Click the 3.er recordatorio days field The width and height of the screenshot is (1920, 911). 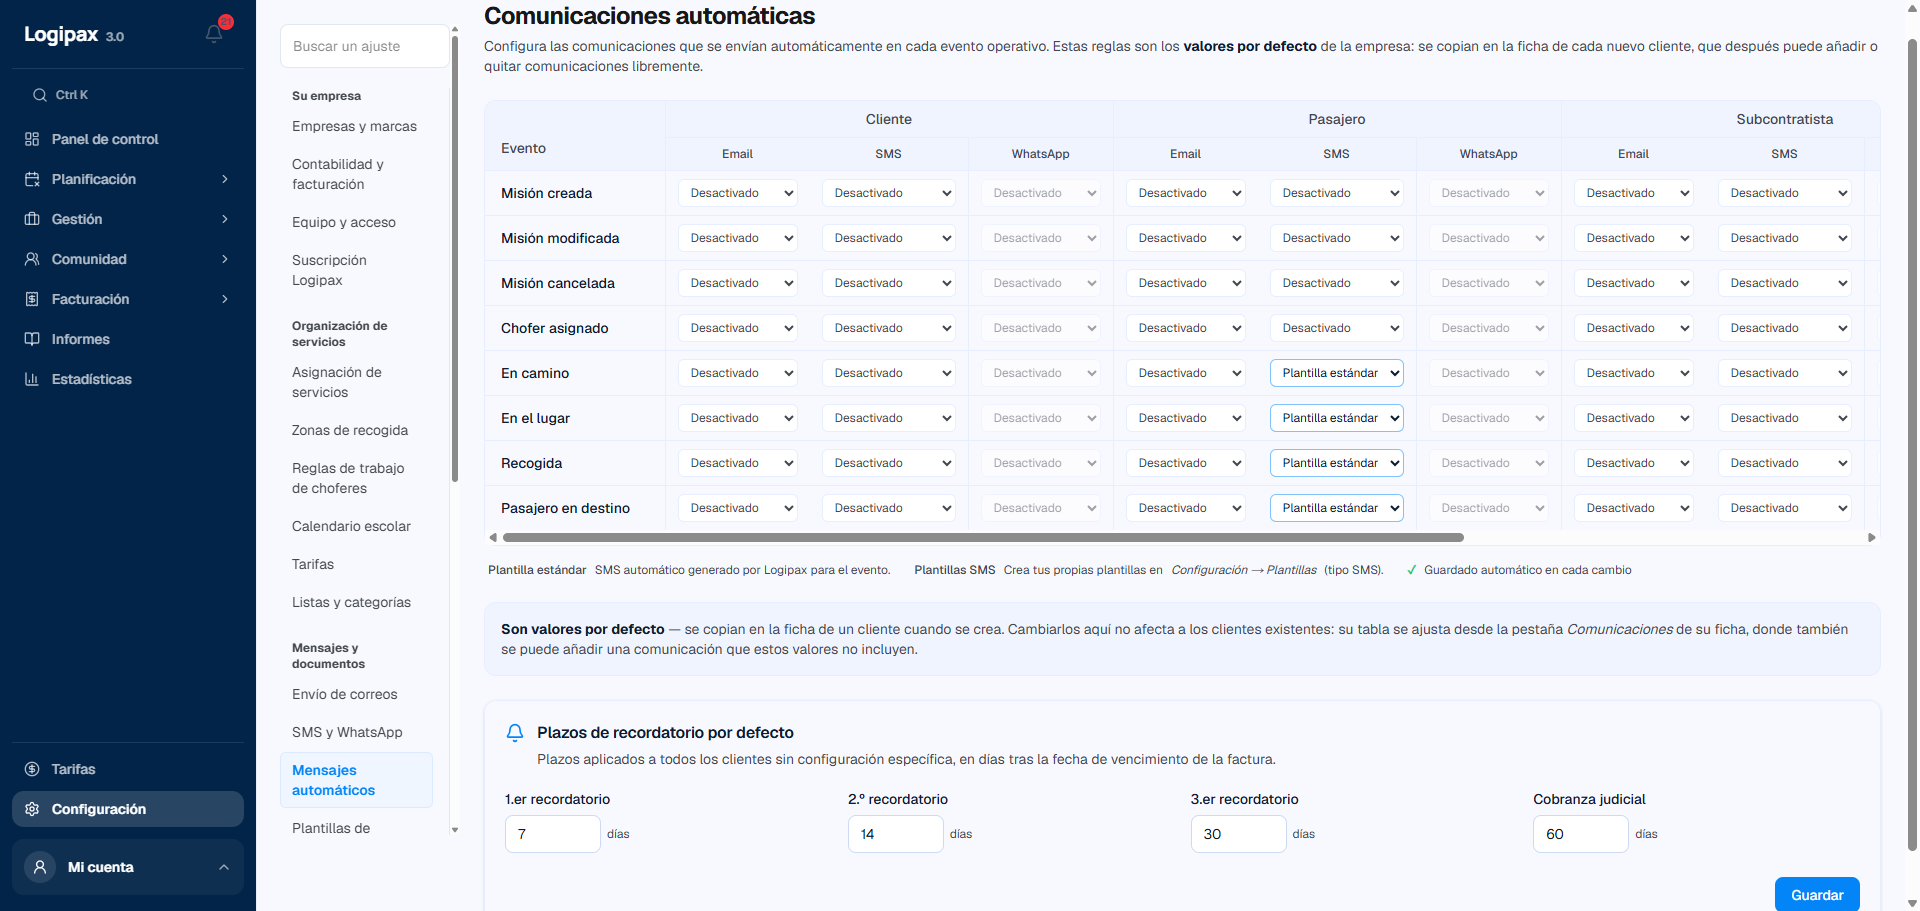(1238, 834)
